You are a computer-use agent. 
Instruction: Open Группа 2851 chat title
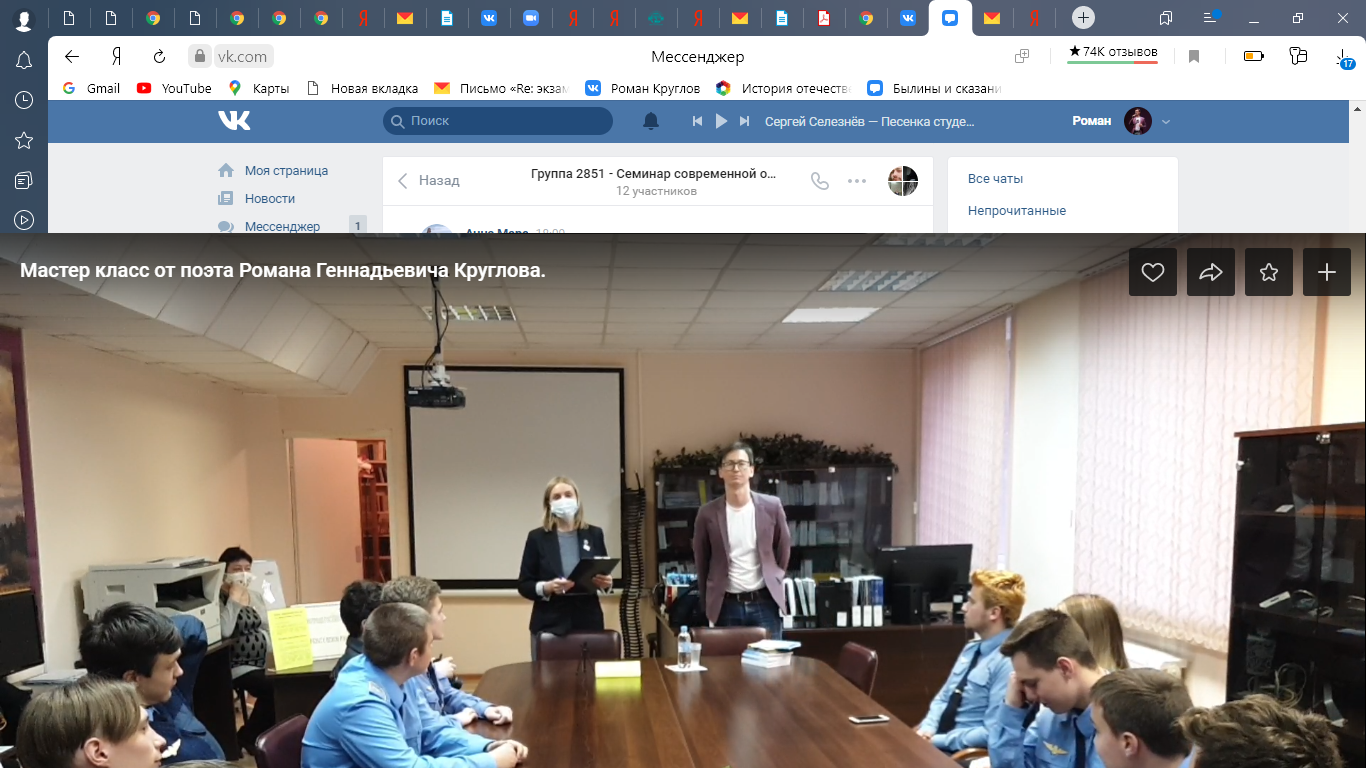653,173
